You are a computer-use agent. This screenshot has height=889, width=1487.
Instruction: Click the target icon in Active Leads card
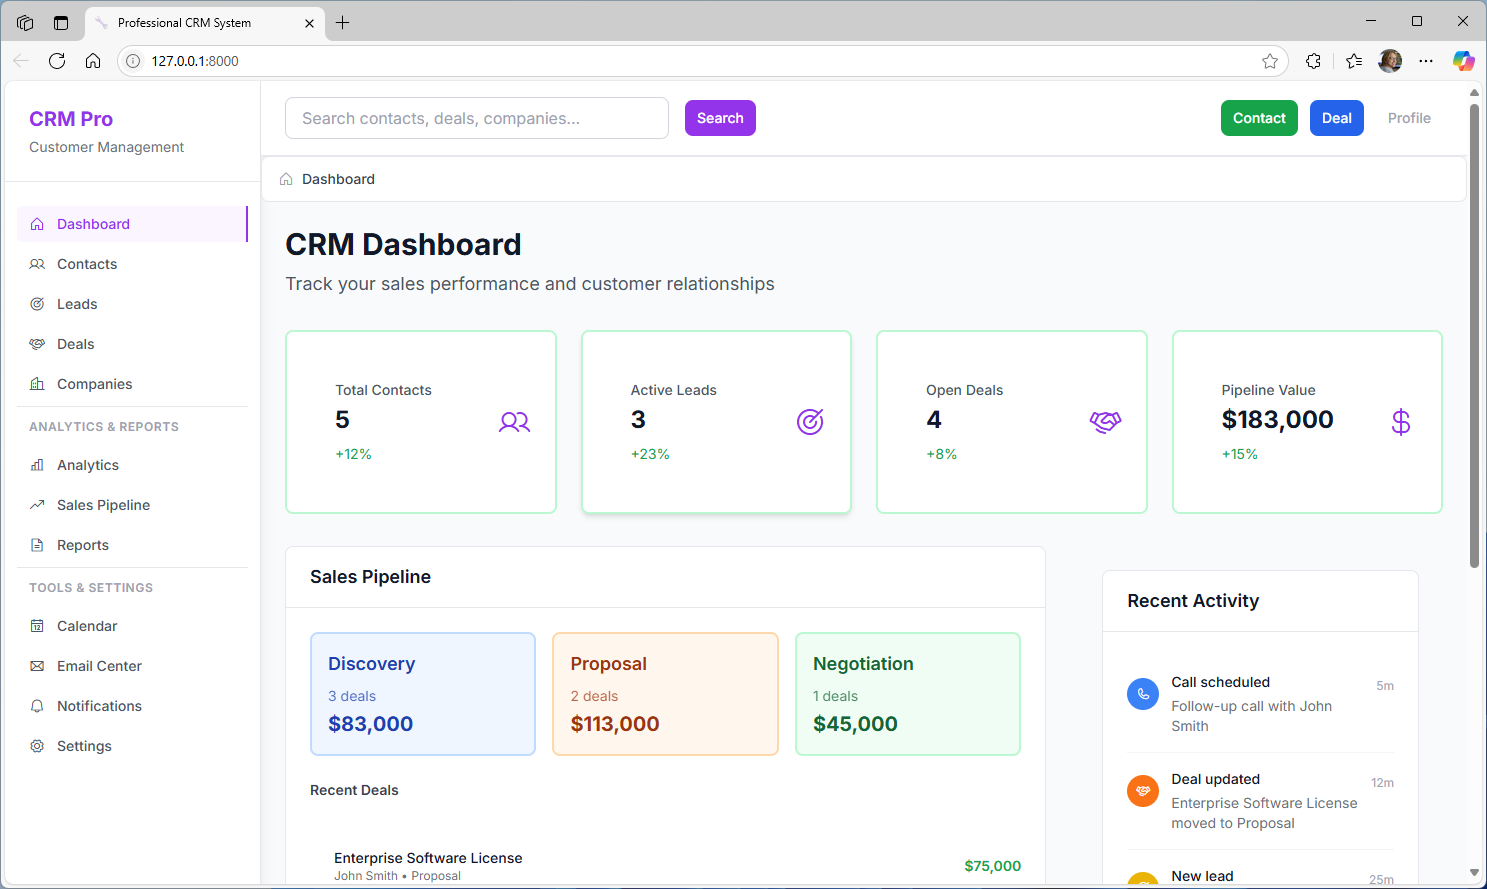coord(810,422)
